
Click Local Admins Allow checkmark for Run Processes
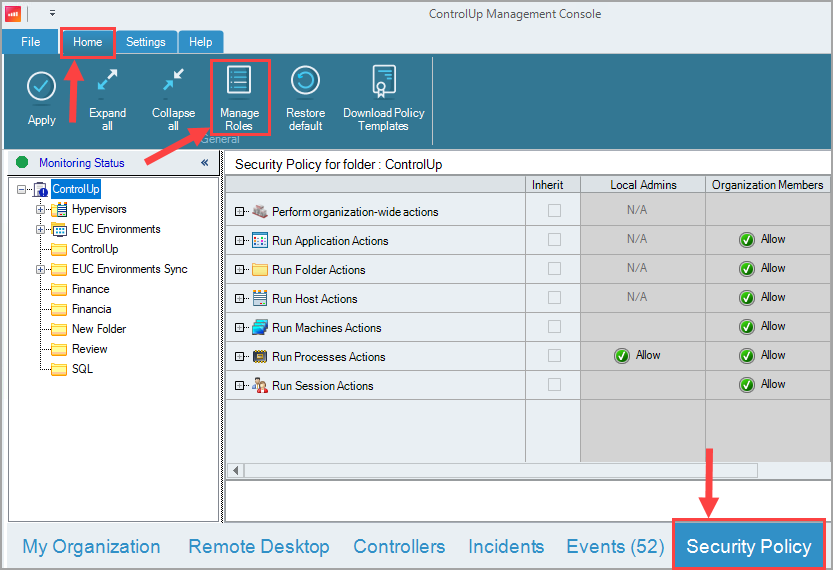(x=622, y=355)
